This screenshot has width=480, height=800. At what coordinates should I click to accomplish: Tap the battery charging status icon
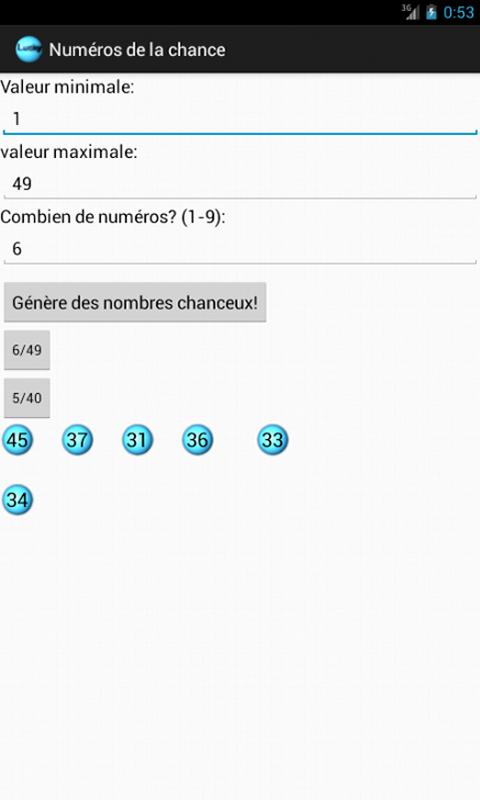pos(432,12)
